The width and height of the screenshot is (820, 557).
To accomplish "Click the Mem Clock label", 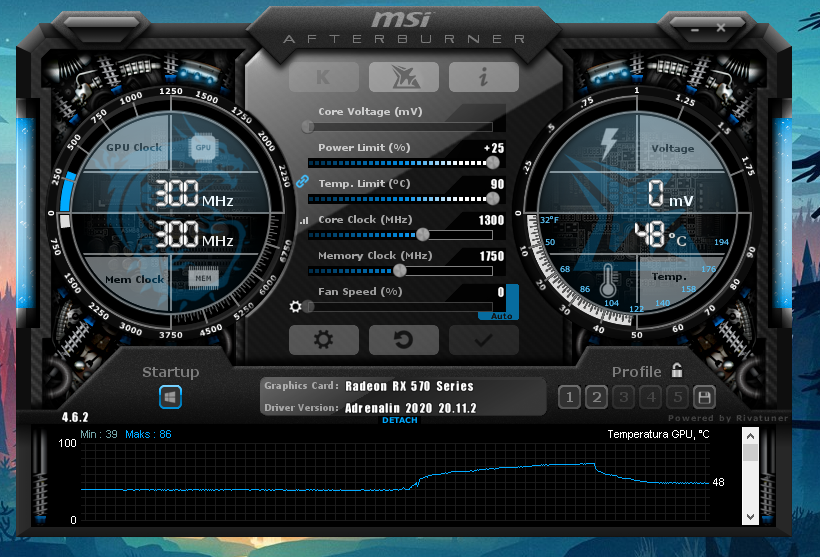I will pyautogui.click(x=134, y=279).
